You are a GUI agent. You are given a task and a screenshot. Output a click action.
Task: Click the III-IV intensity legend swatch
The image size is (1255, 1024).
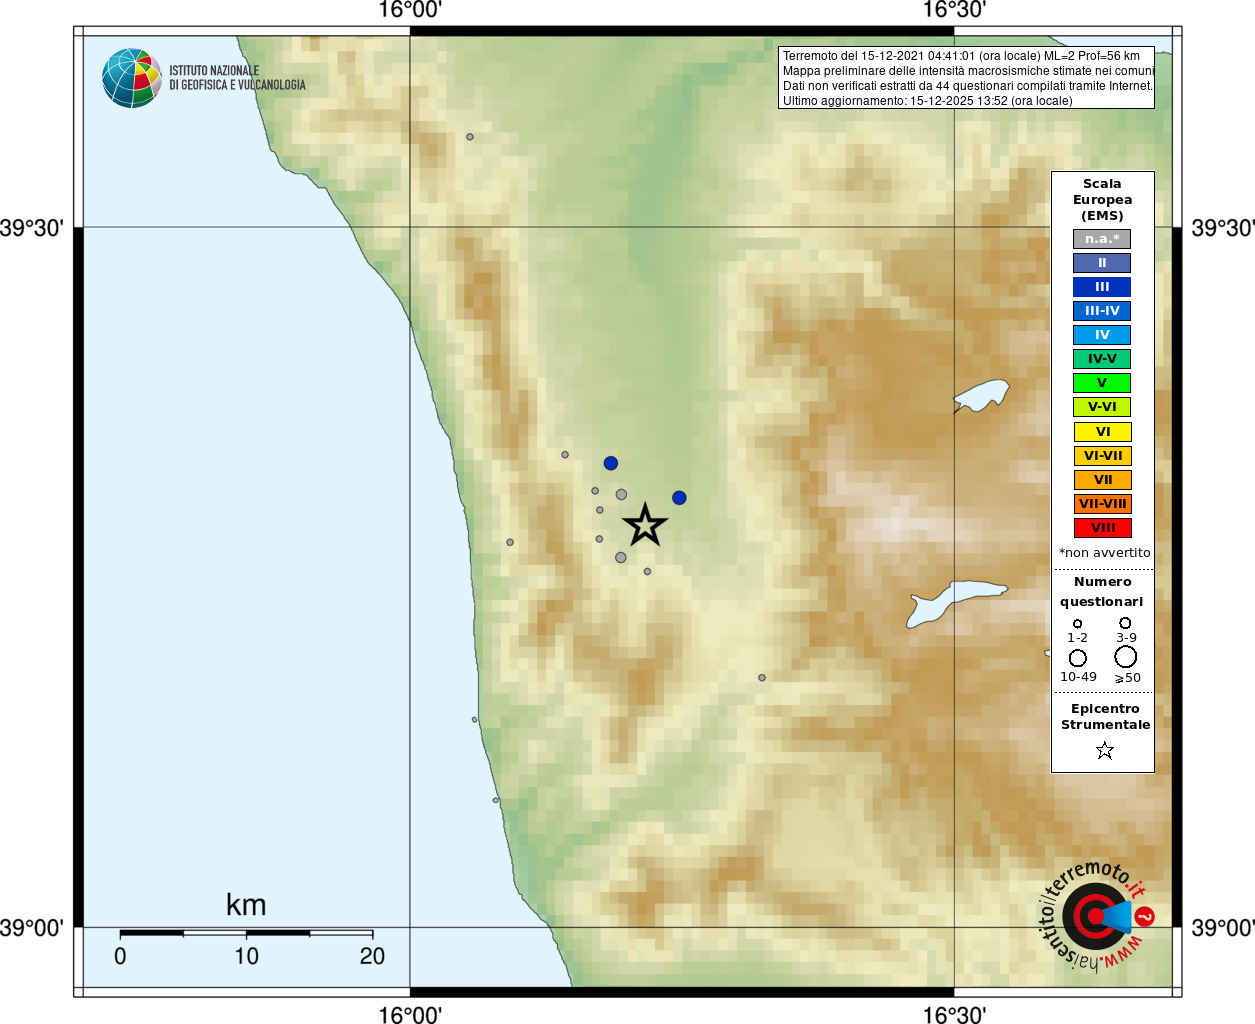[x=1102, y=311]
